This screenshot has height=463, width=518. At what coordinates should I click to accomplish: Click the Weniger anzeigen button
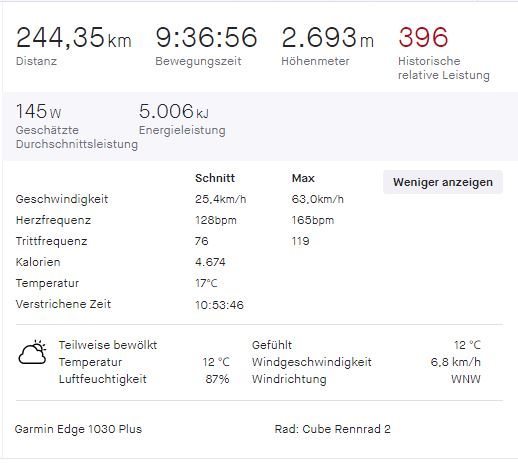443,182
